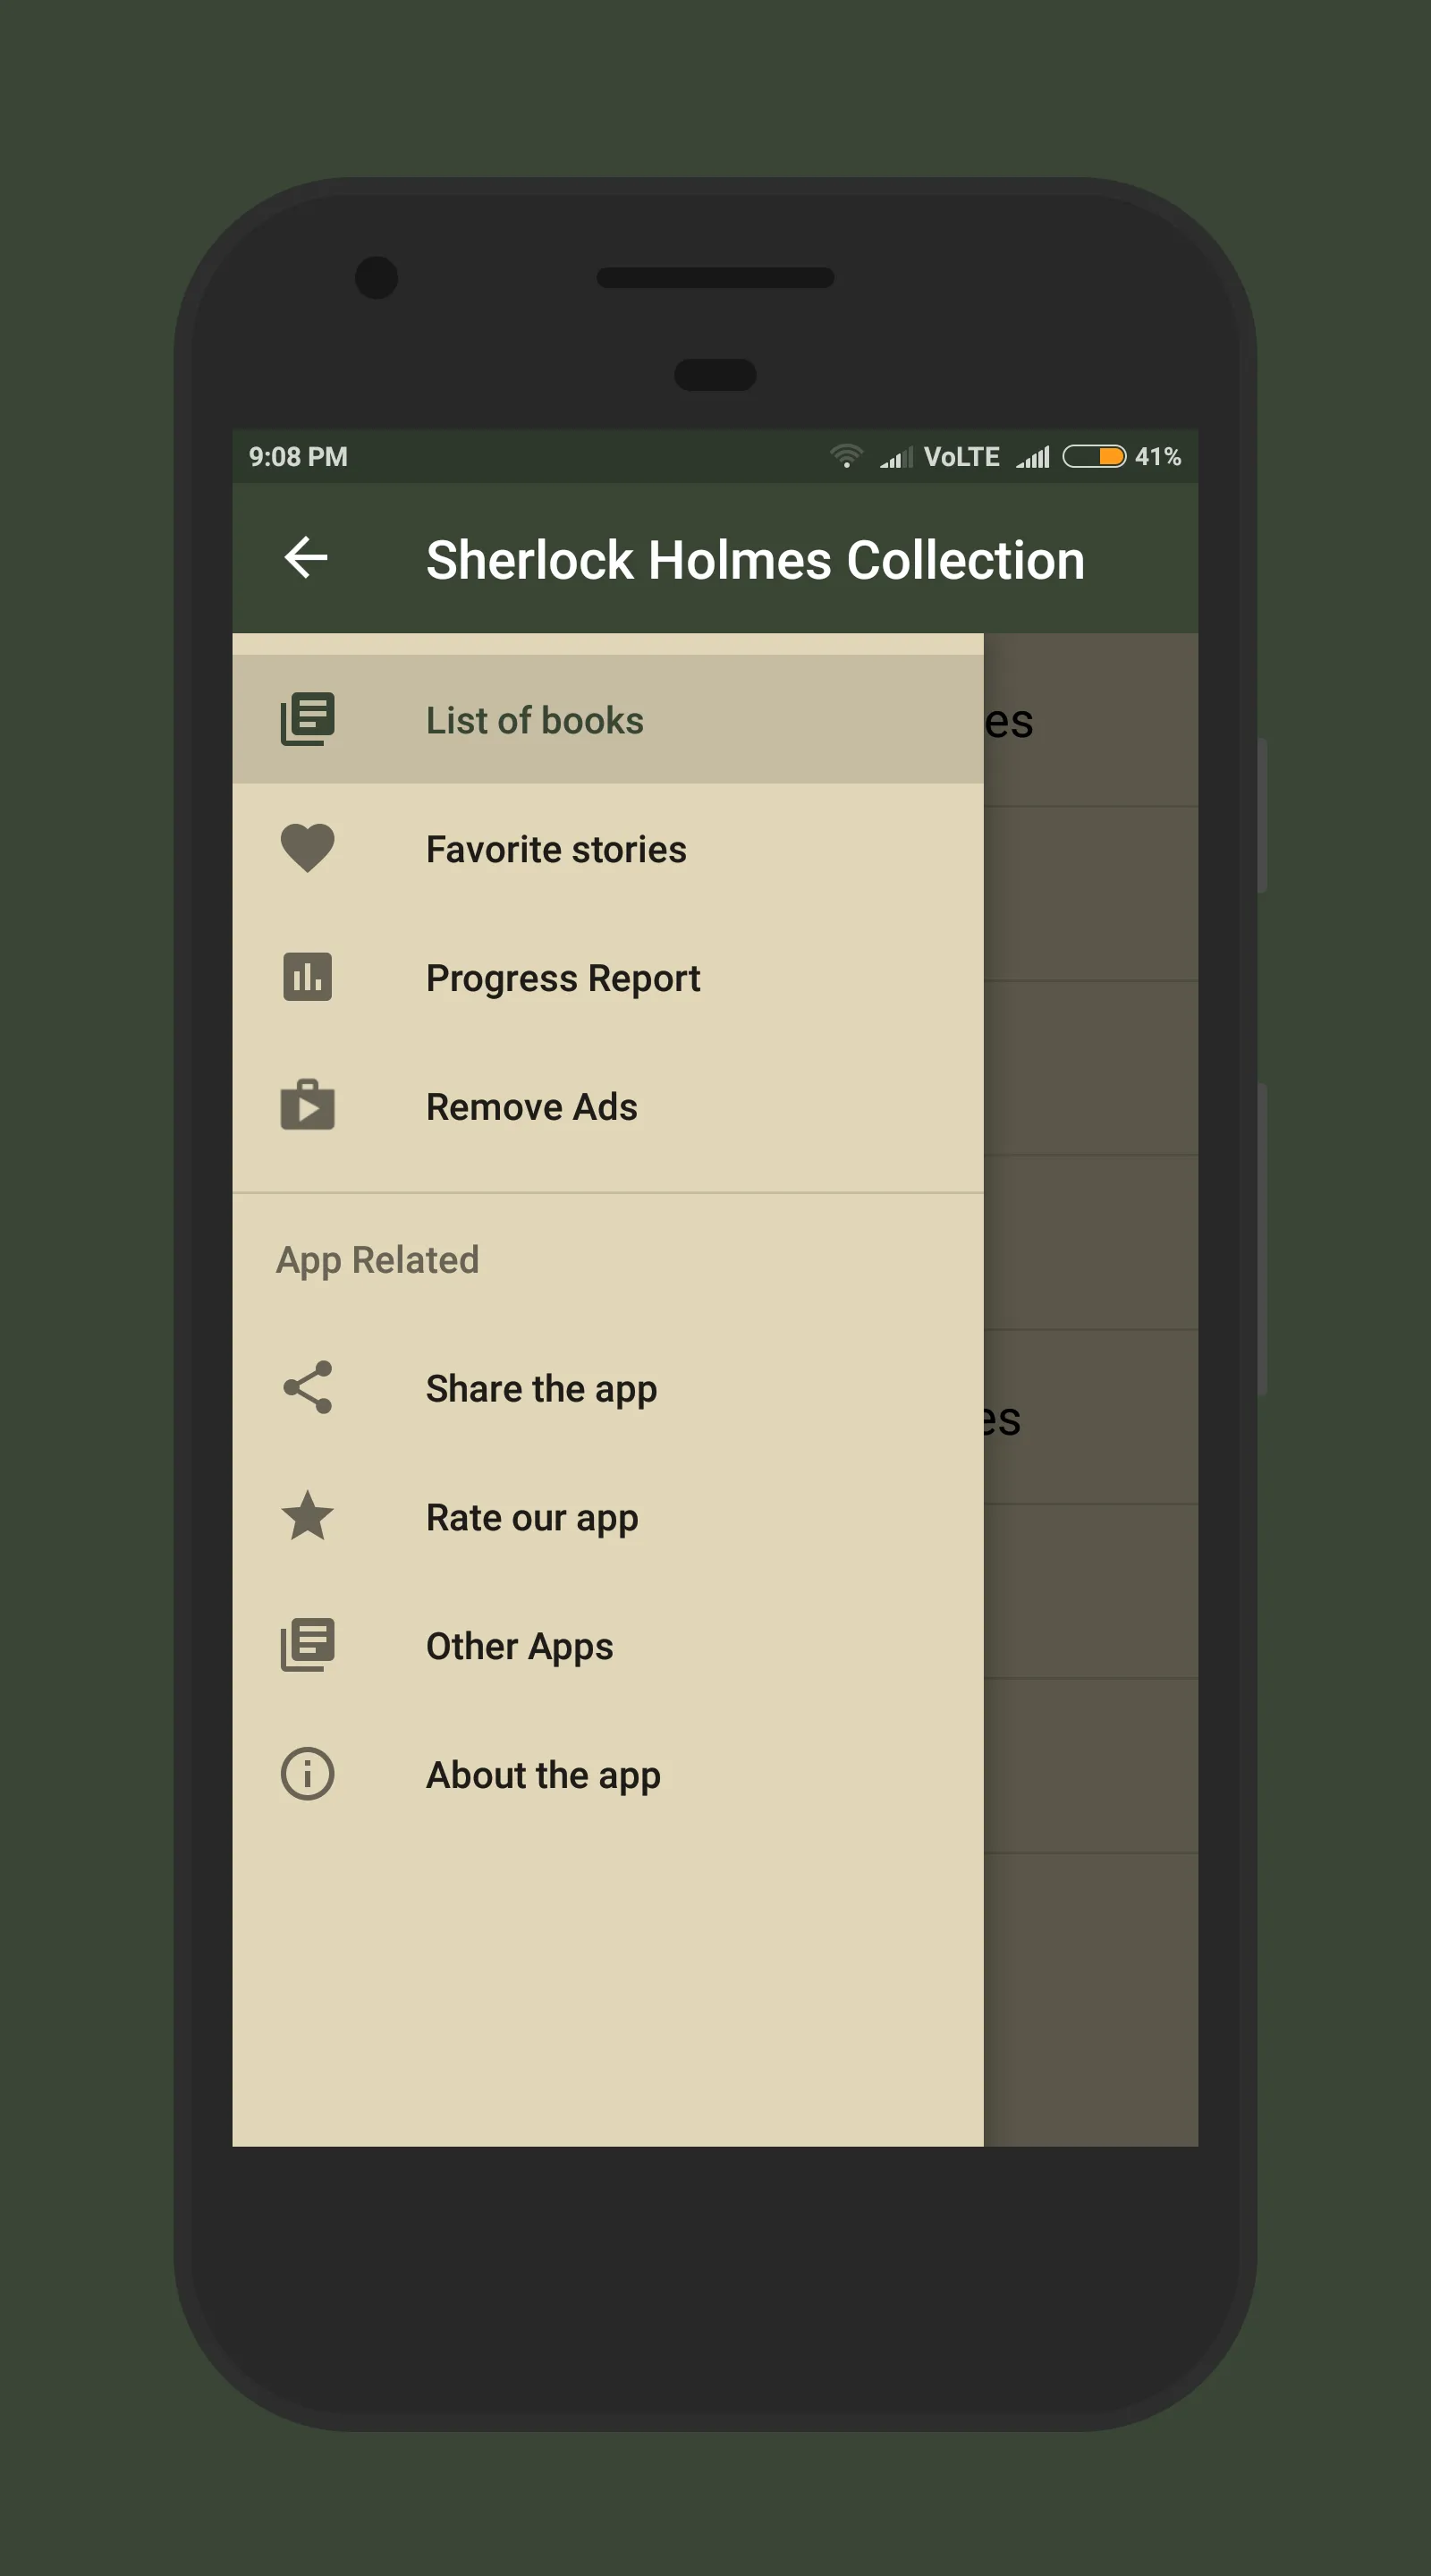Select Remove Ads
Viewport: 1431px width, 2576px height.
pyautogui.click(x=608, y=1106)
